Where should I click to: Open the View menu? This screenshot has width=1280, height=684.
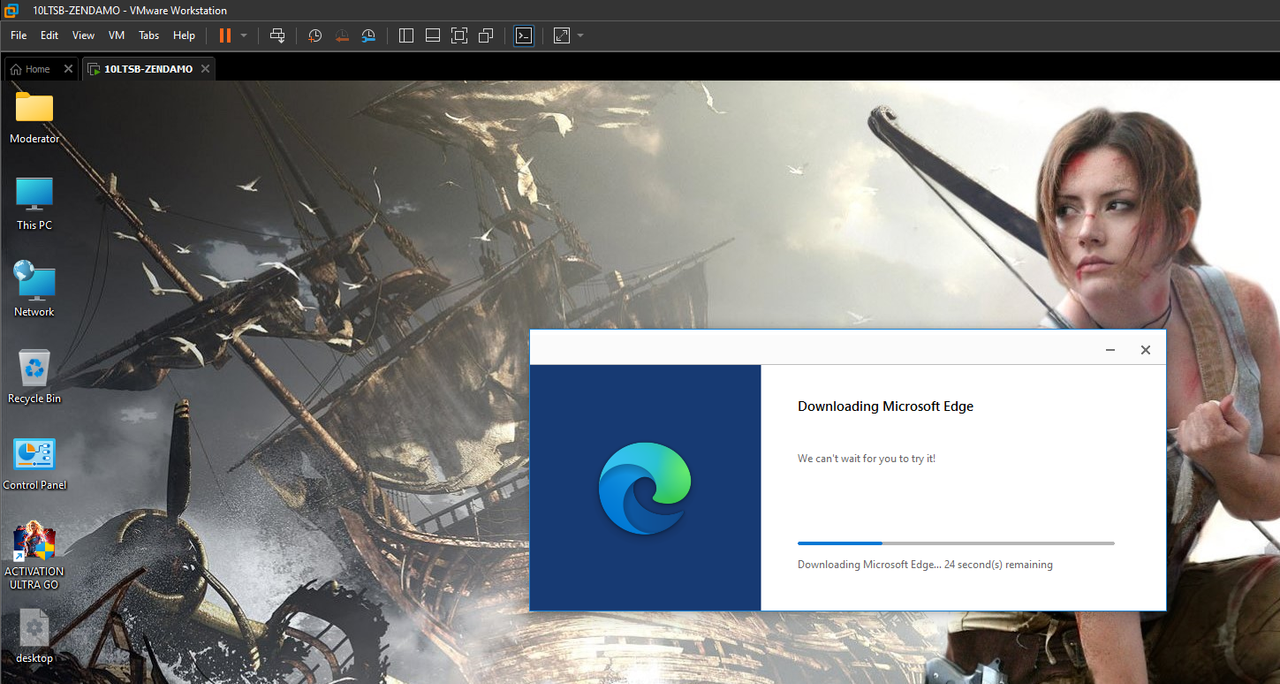coord(84,35)
